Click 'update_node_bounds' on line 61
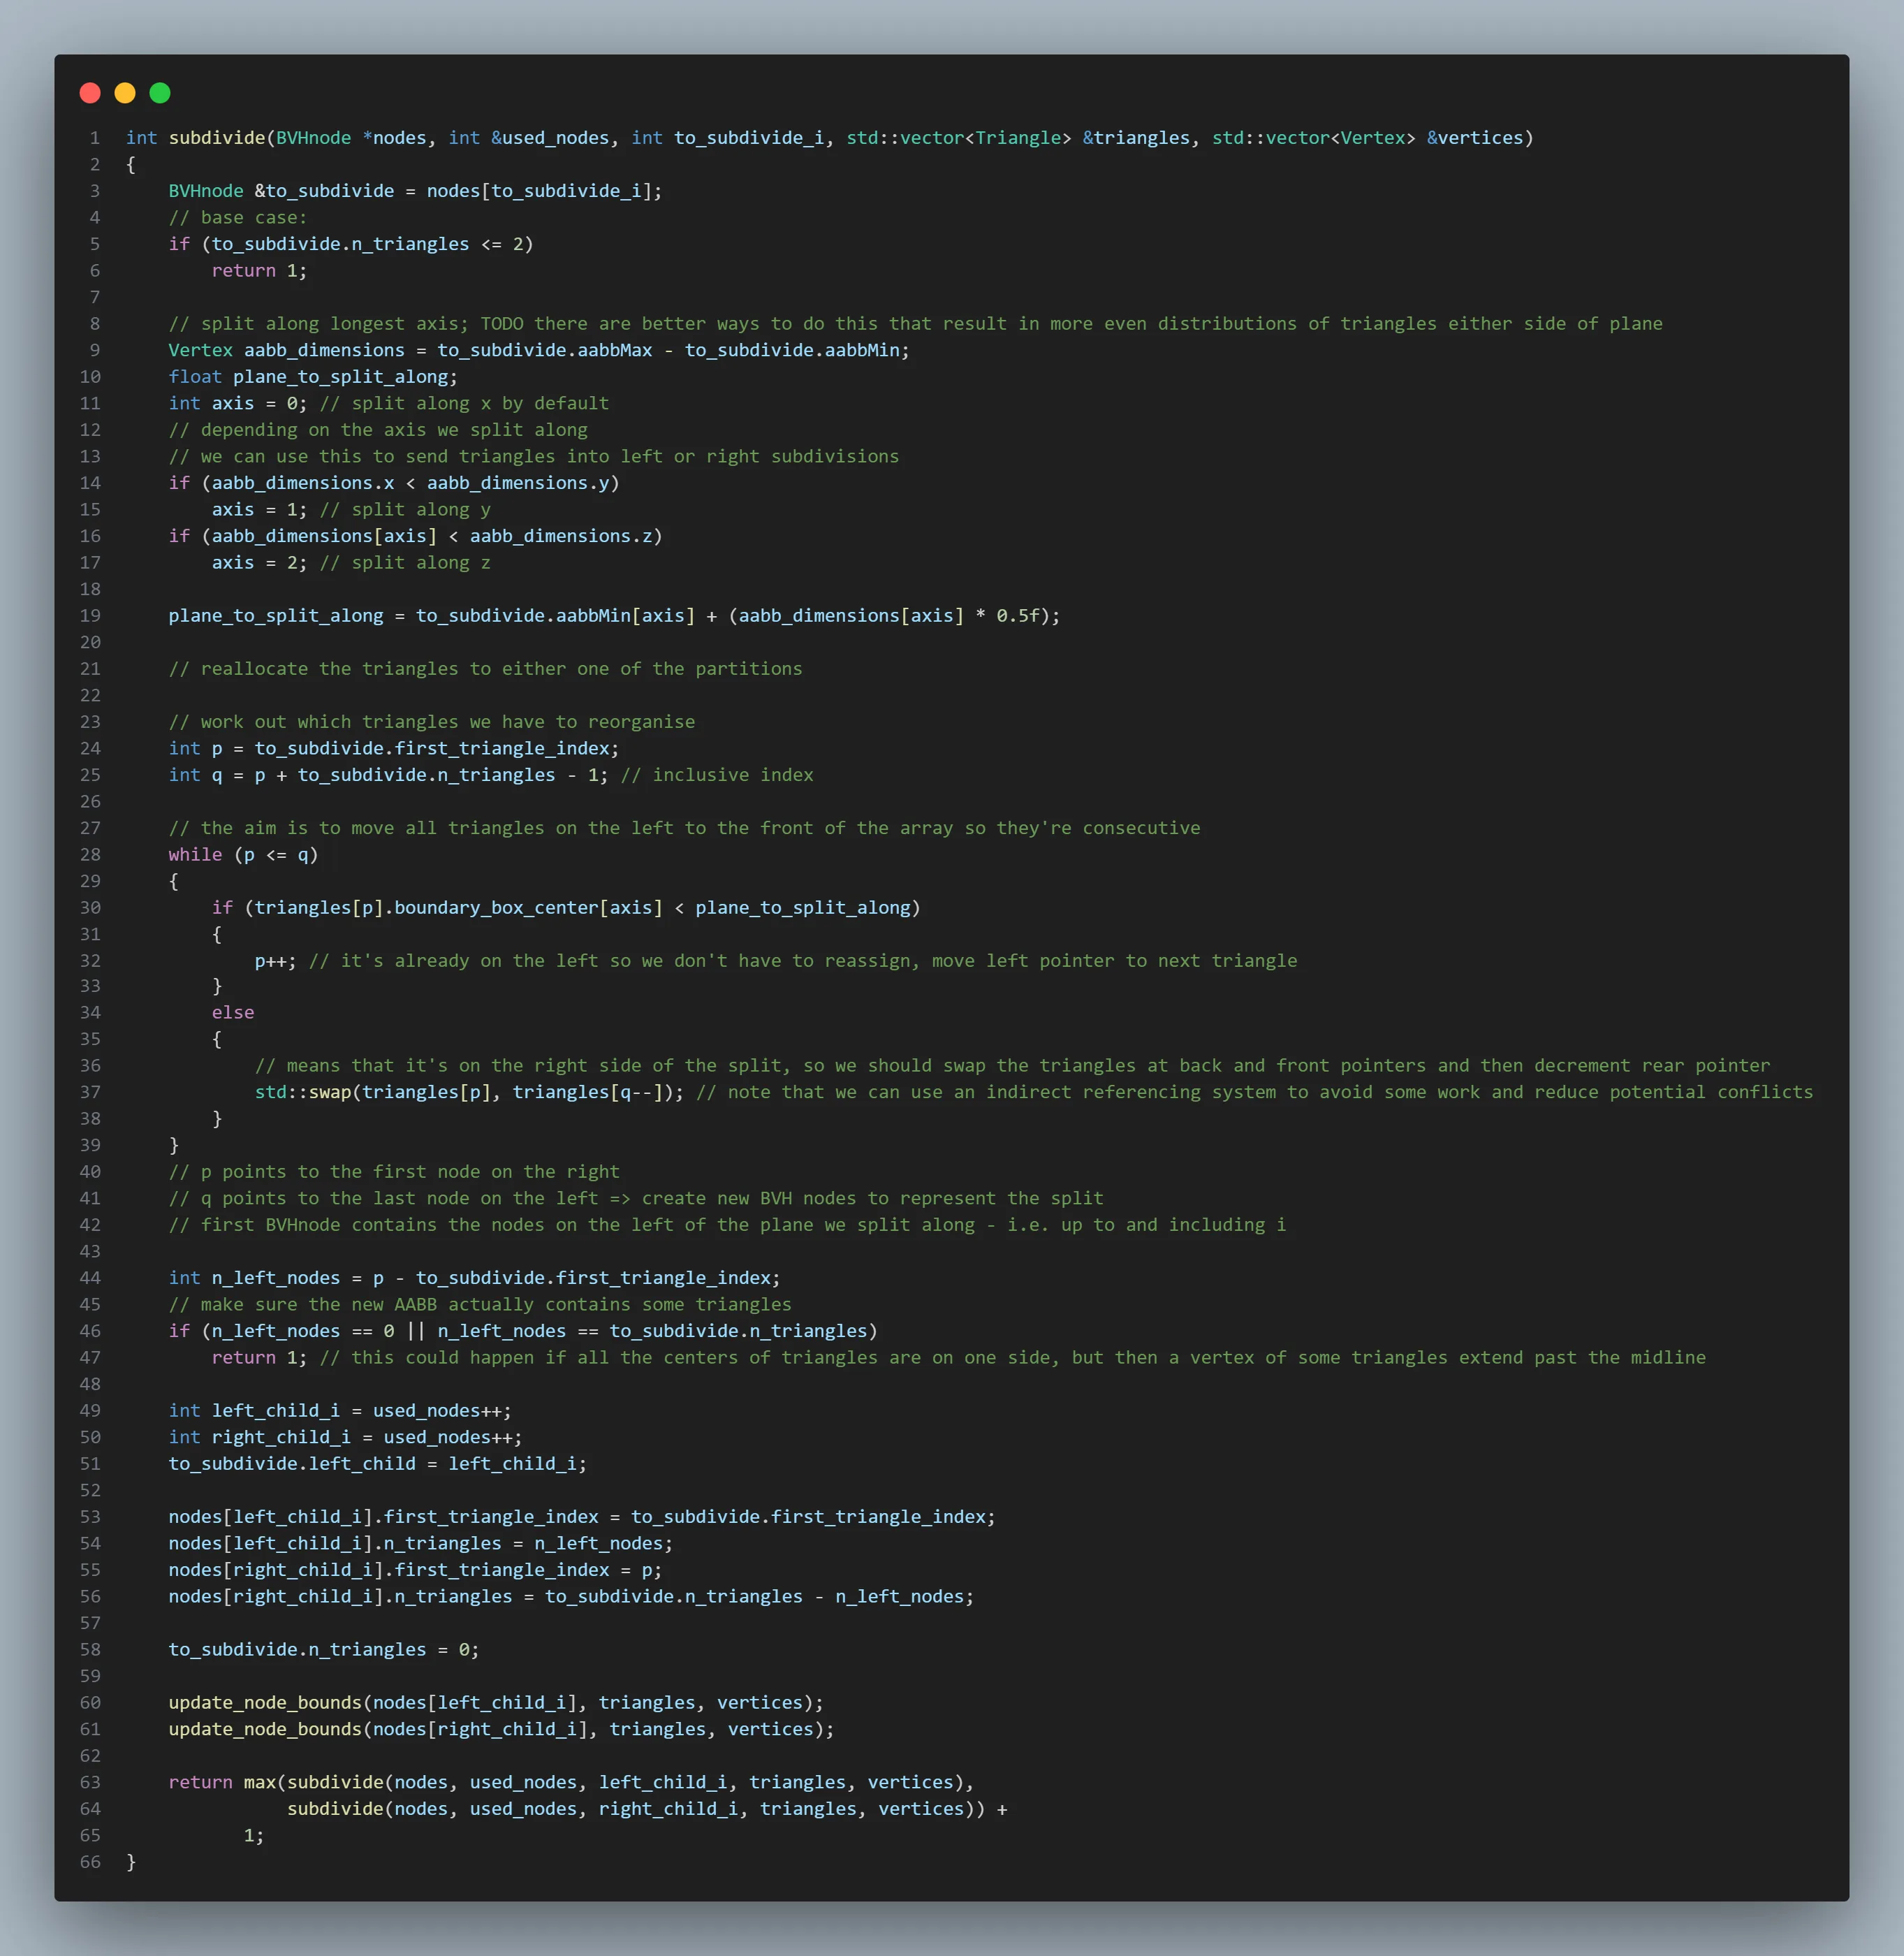Image resolution: width=1904 pixels, height=1956 pixels. (265, 1729)
